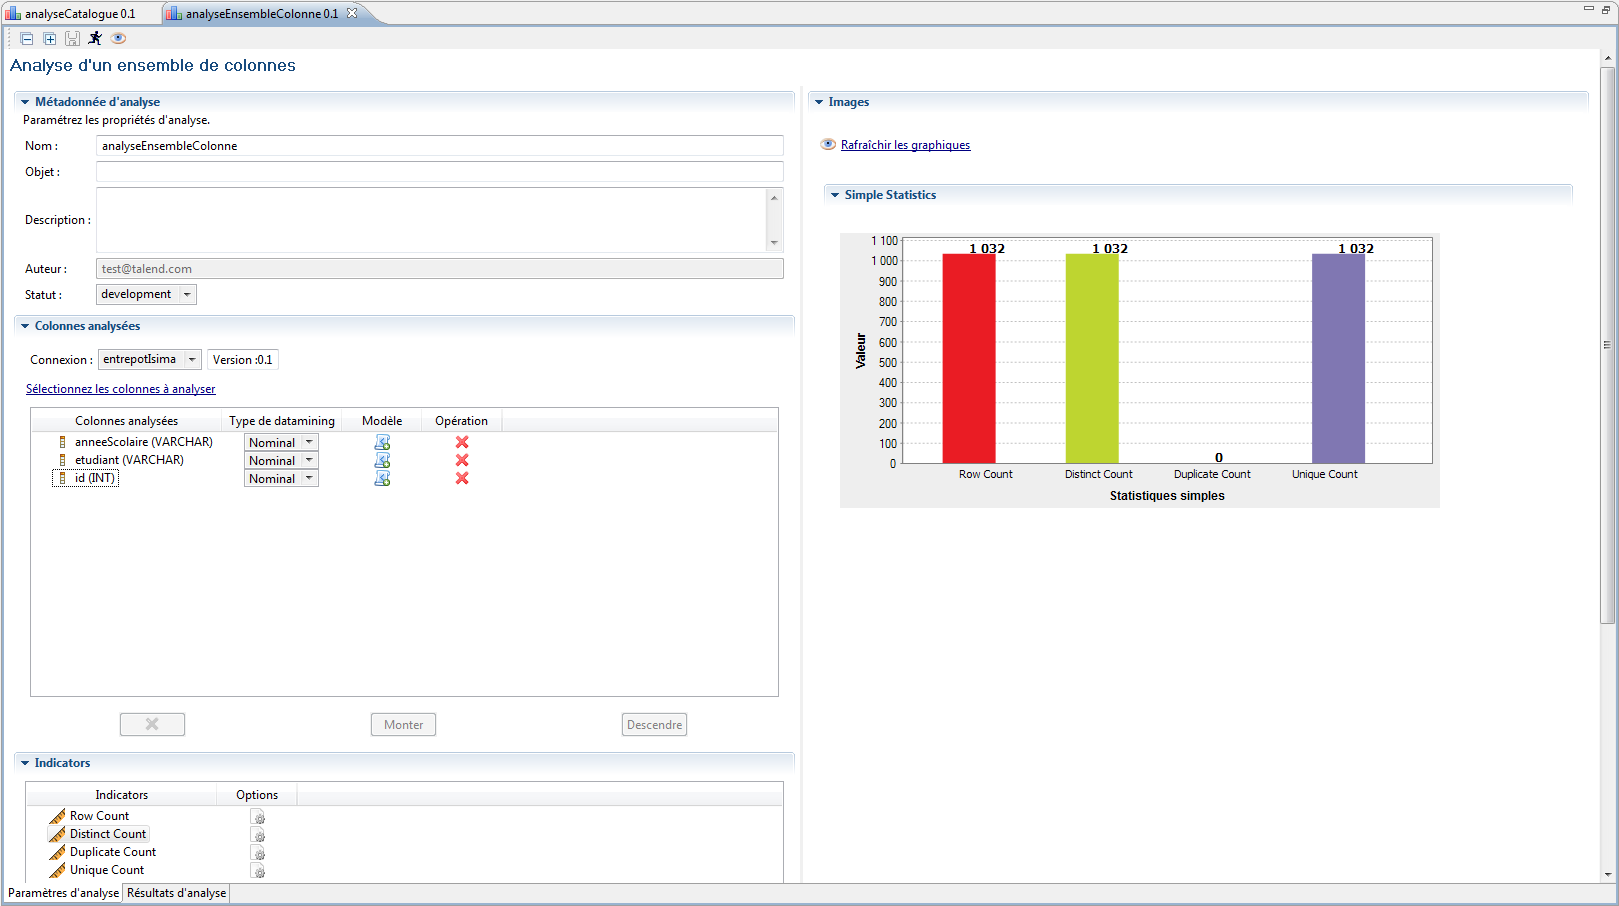Remove the etudiant column with its red X

(x=462, y=460)
